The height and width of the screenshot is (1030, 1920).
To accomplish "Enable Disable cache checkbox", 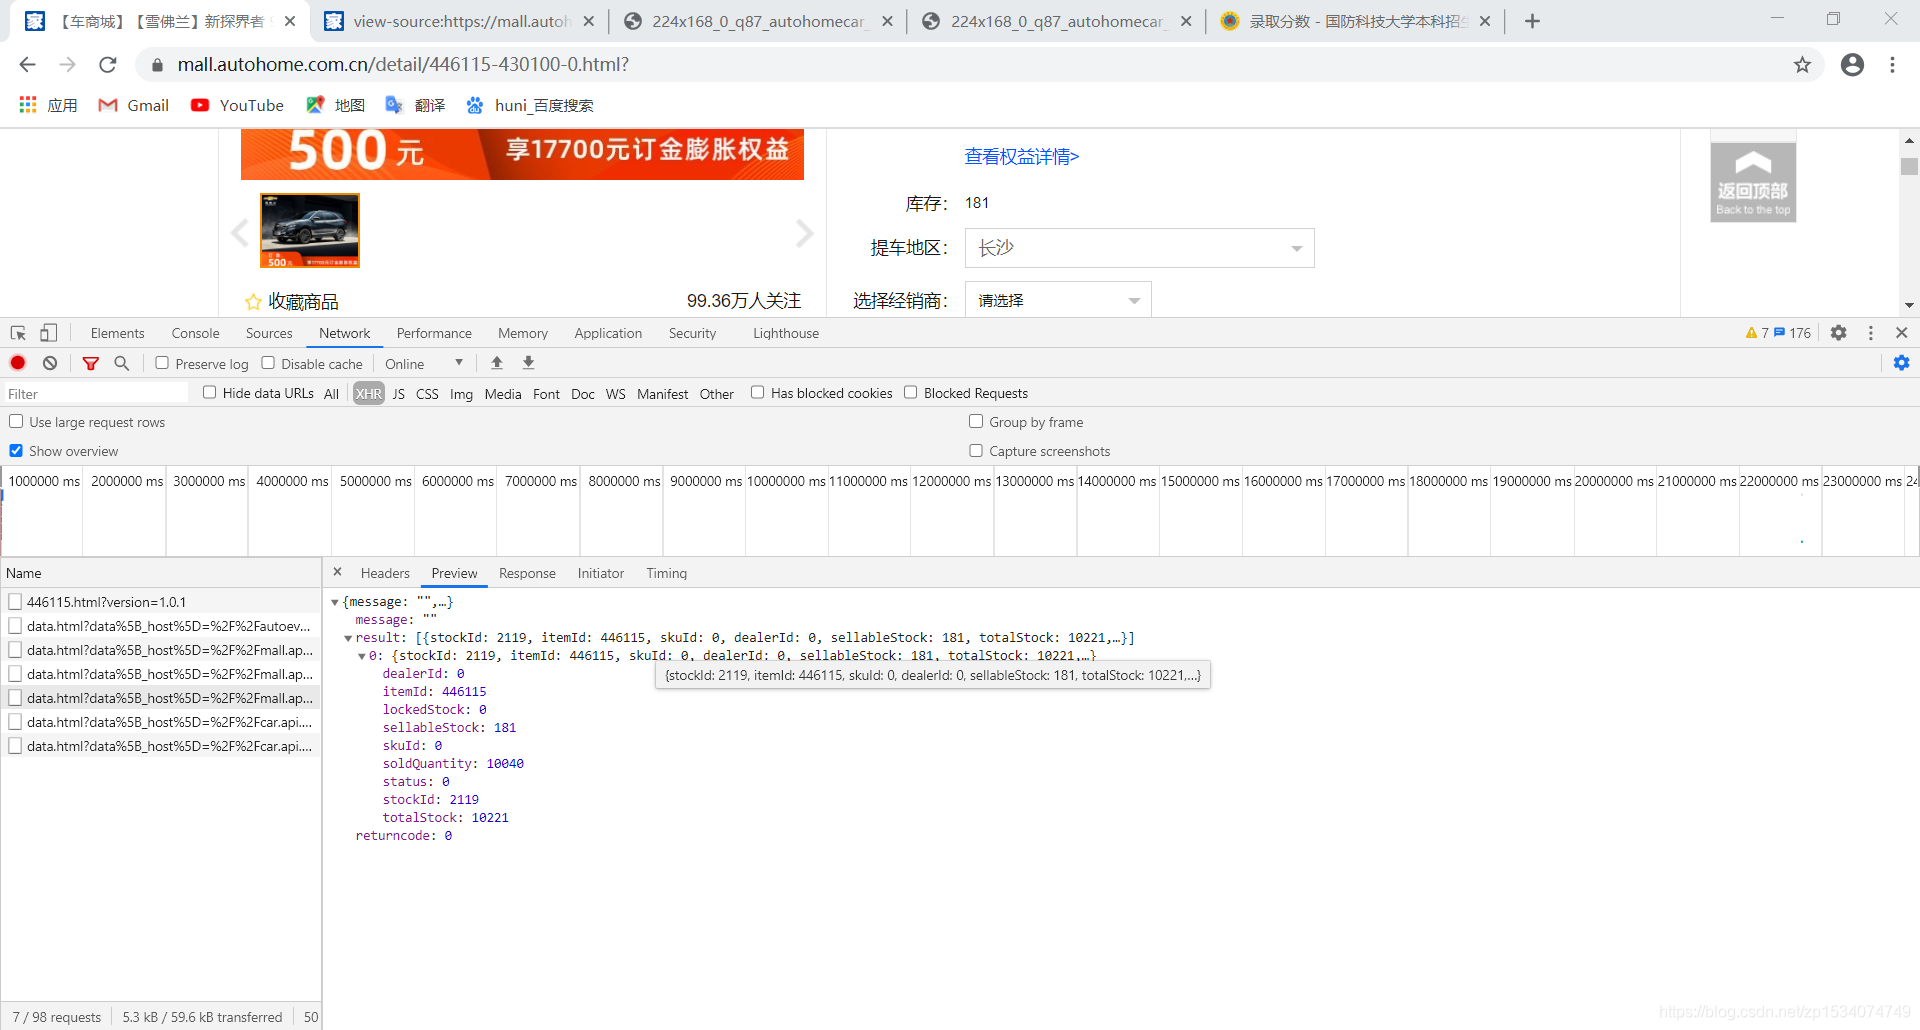I will point(268,363).
